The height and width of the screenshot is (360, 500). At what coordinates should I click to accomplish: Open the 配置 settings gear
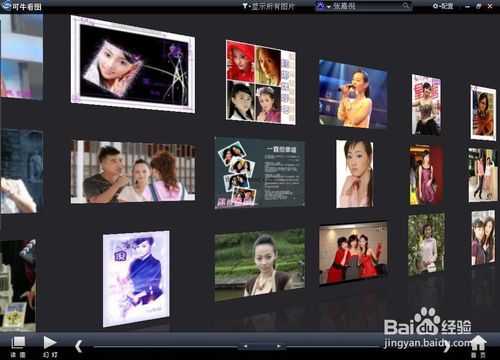(443, 6)
